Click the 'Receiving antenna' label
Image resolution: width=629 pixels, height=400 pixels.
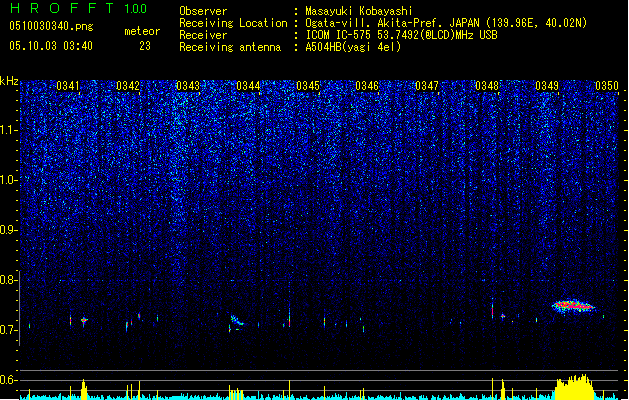(x=230, y=47)
